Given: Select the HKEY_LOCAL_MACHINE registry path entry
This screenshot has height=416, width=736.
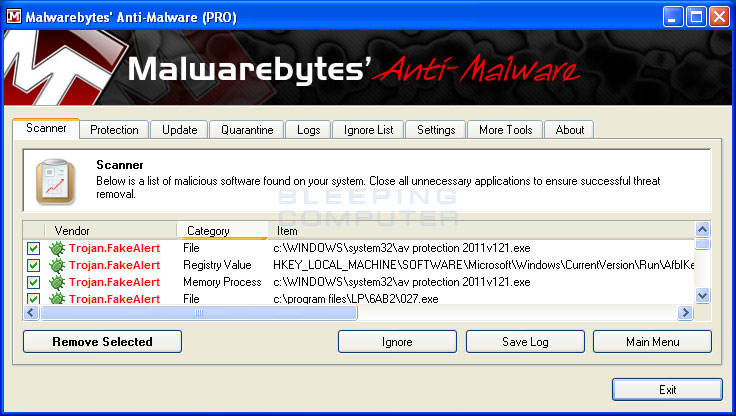Looking at the screenshot, I should [483, 265].
